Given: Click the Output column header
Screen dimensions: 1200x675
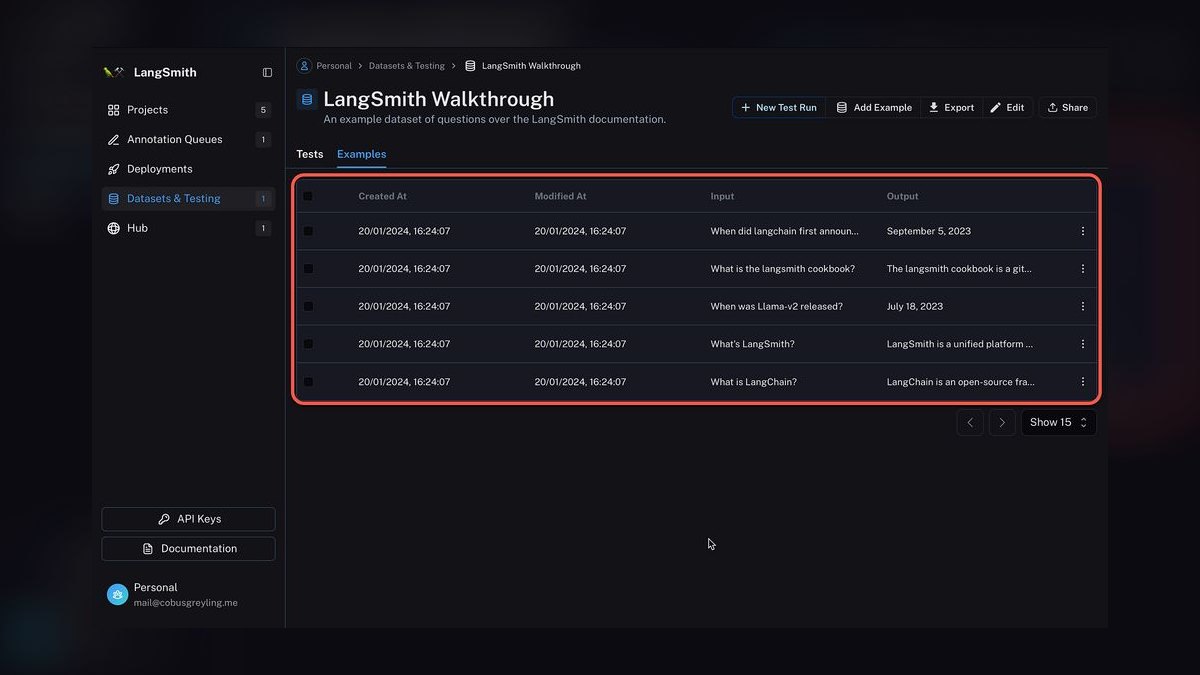Looking at the screenshot, I should pyautogui.click(x=903, y=196).
